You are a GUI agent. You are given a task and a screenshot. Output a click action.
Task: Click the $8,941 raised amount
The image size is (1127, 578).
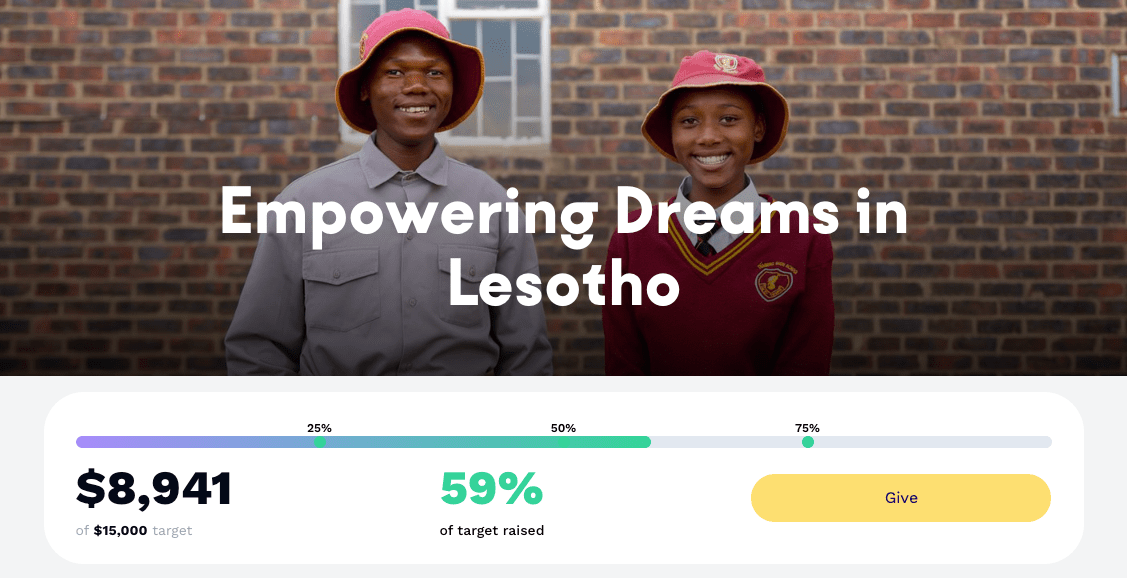click(154, 489)
